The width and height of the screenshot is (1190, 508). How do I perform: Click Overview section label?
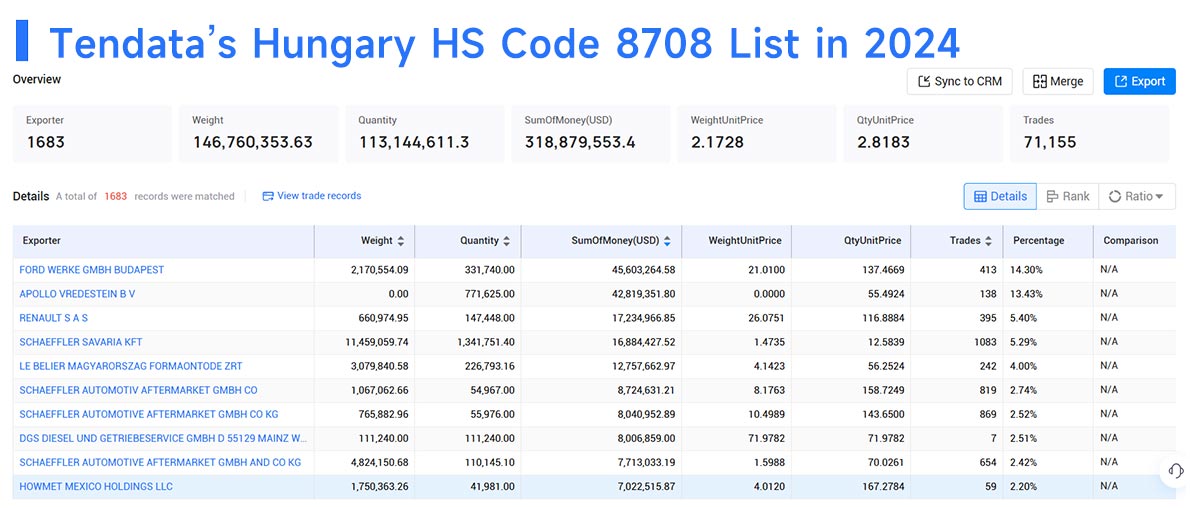[36, 79]
